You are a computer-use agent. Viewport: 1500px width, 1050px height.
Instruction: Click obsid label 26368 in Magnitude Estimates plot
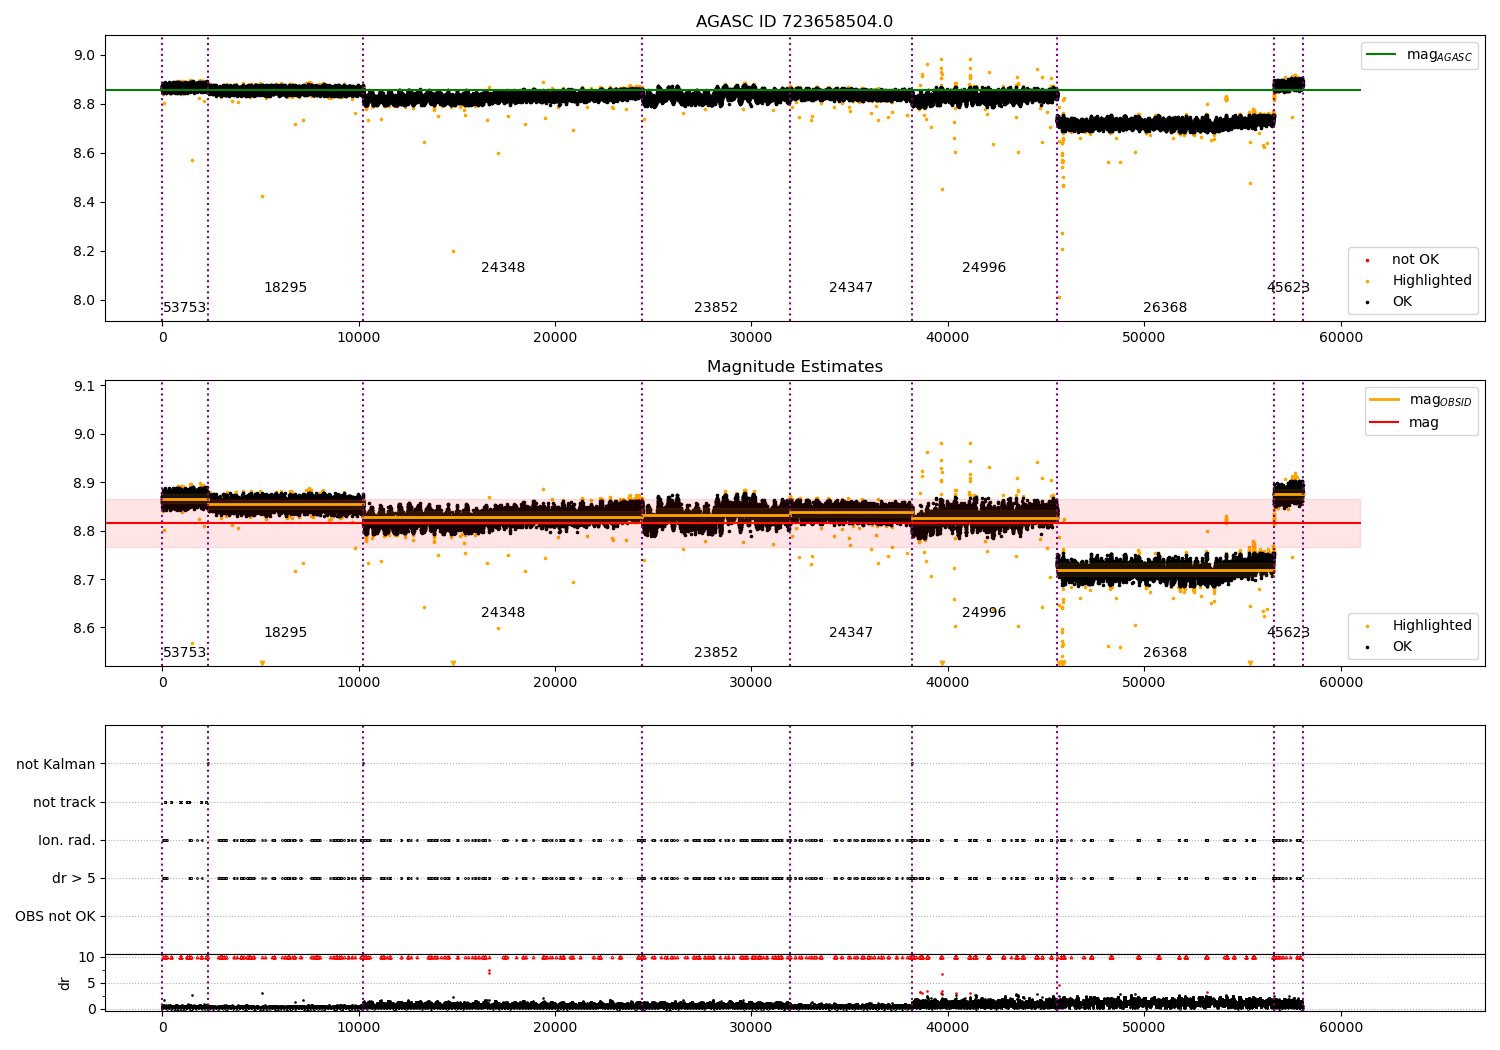click(1165, 653)
